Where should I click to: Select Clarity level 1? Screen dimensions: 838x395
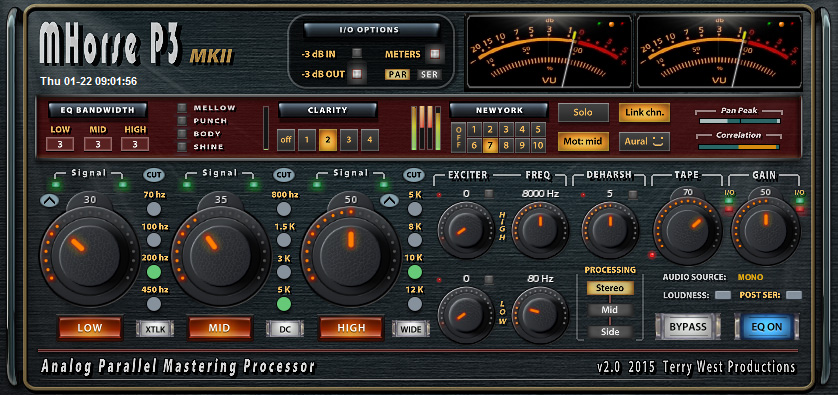pyautogui.click(x=307, y=140)
